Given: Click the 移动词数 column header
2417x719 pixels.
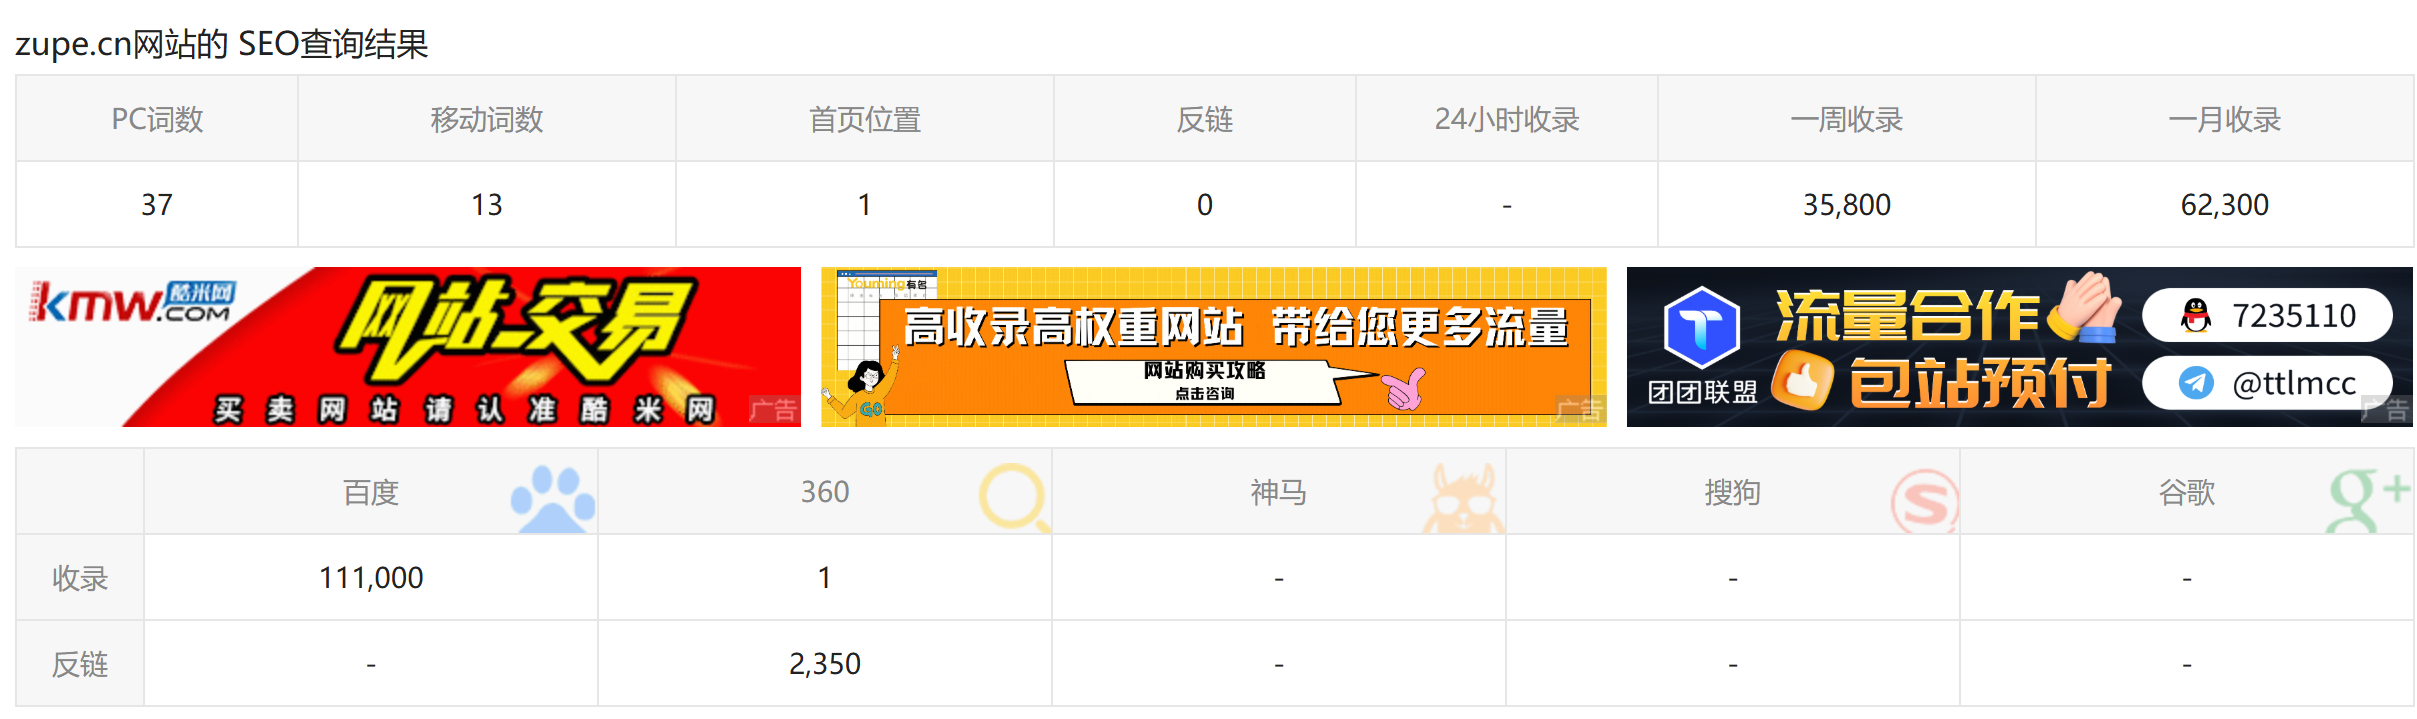Looking at the screenshot, I should [487, 120].
